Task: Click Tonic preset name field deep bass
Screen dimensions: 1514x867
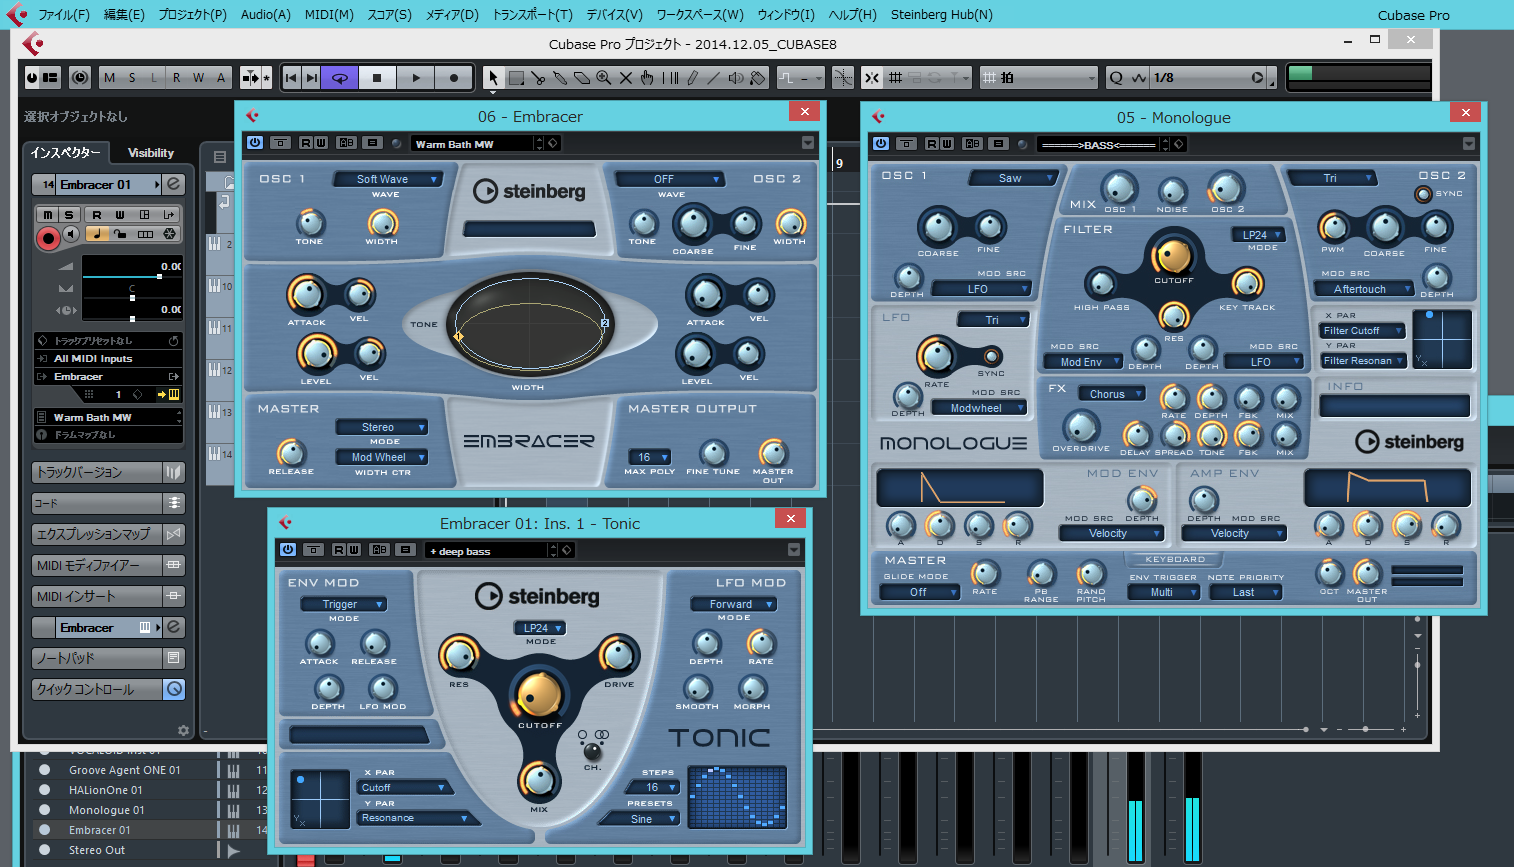Action: 487,551
